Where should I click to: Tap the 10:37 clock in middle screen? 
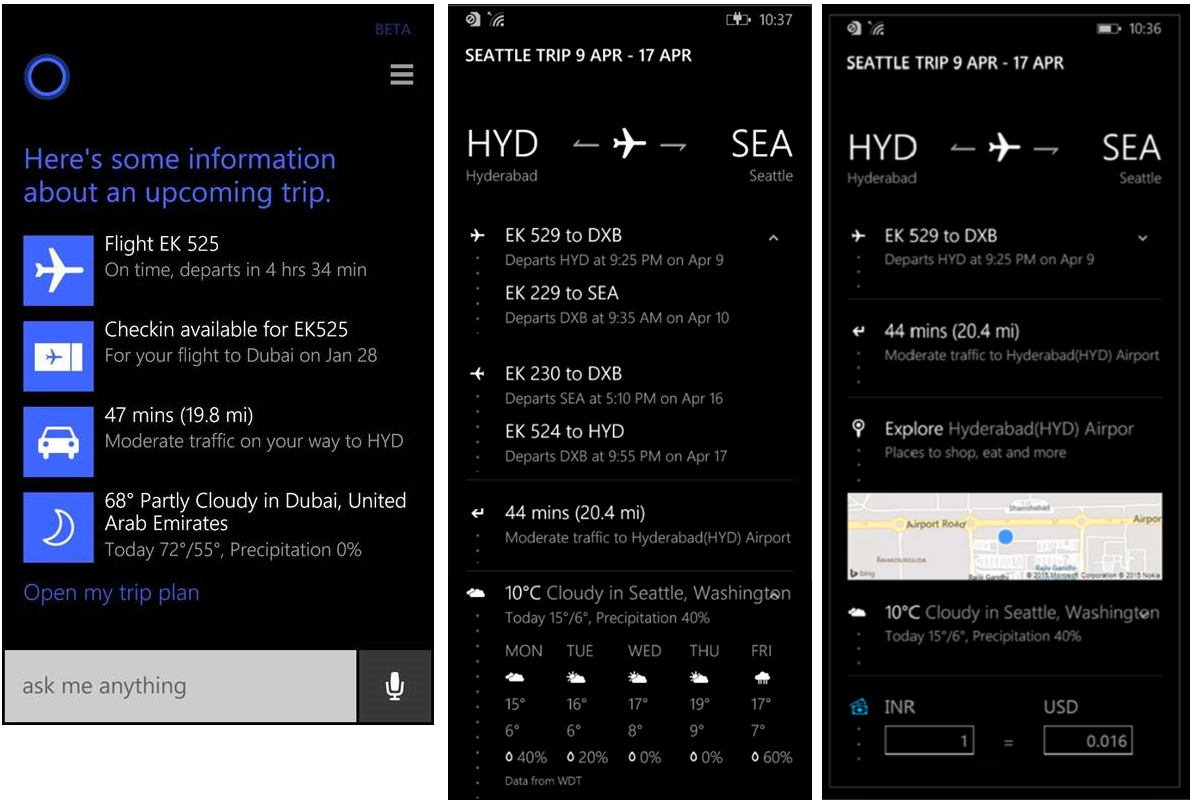click(775, 20)
